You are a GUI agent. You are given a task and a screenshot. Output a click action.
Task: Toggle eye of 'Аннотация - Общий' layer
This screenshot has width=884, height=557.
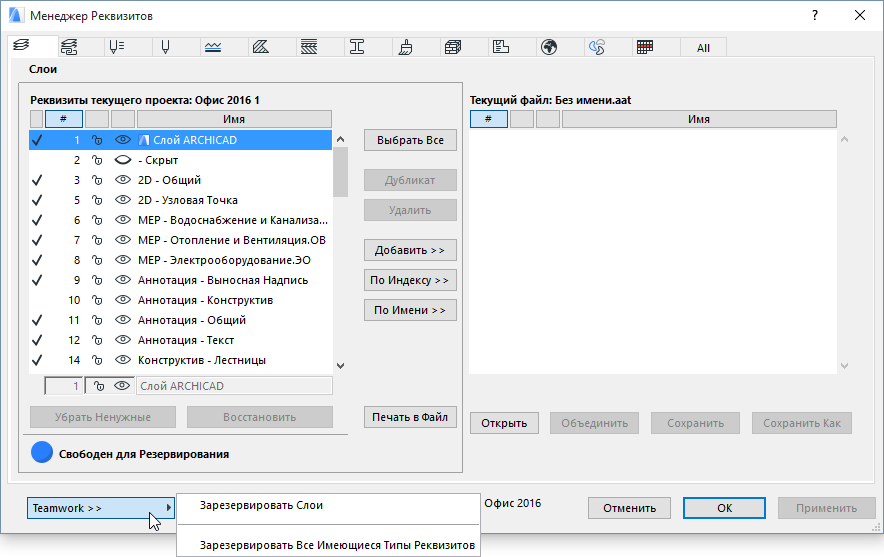click(122, 320)
